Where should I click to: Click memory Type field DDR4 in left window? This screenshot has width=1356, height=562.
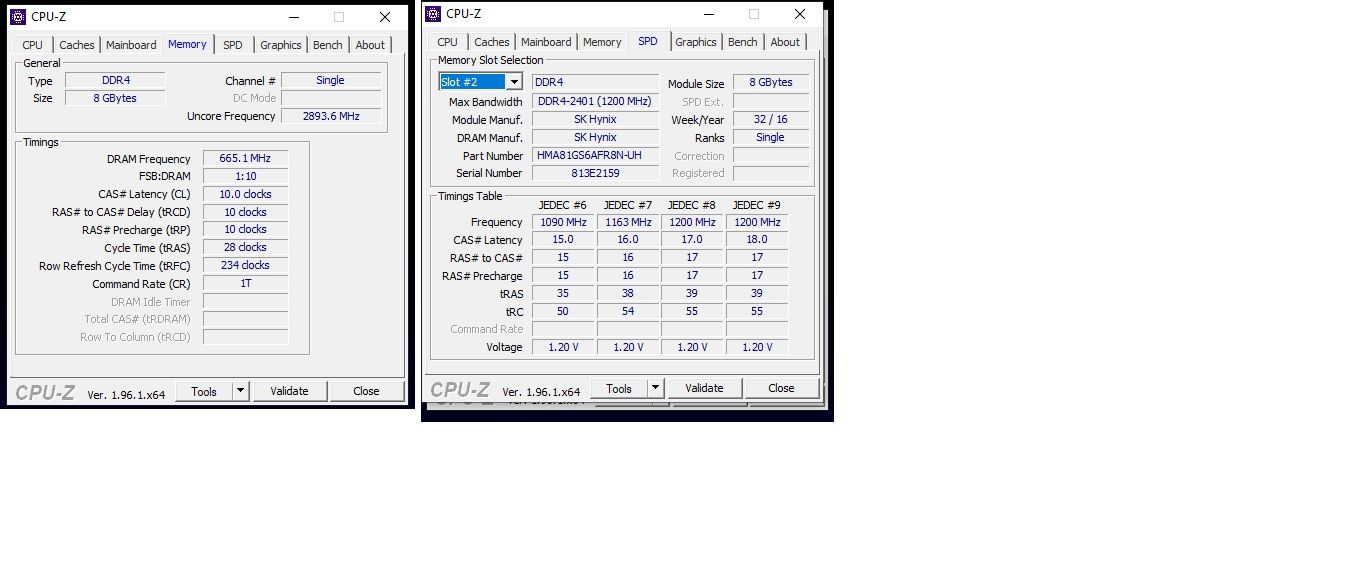(115, 80)
